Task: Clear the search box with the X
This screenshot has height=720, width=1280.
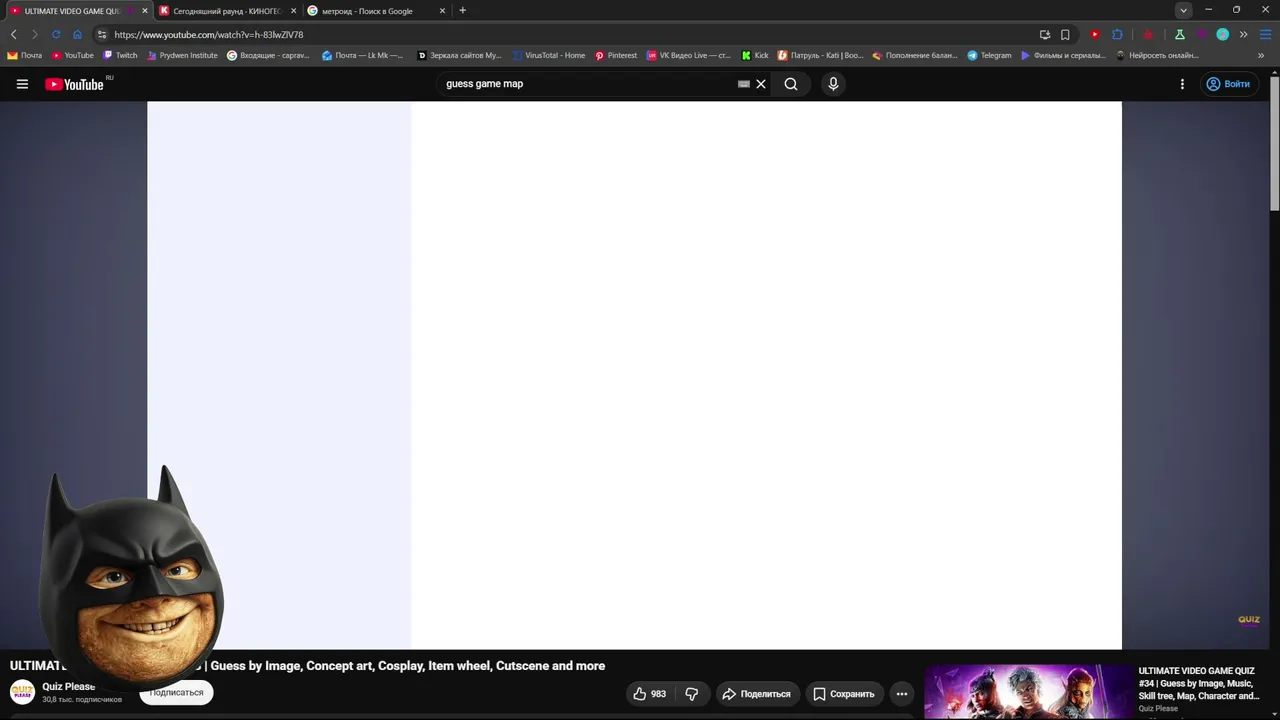Action: point(761,84)
